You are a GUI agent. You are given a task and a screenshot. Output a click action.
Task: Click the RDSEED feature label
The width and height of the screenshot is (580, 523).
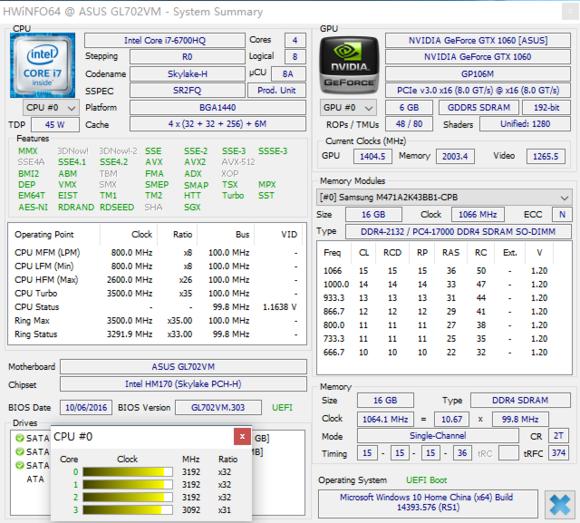pyautogui.click(x=117, y=207)
